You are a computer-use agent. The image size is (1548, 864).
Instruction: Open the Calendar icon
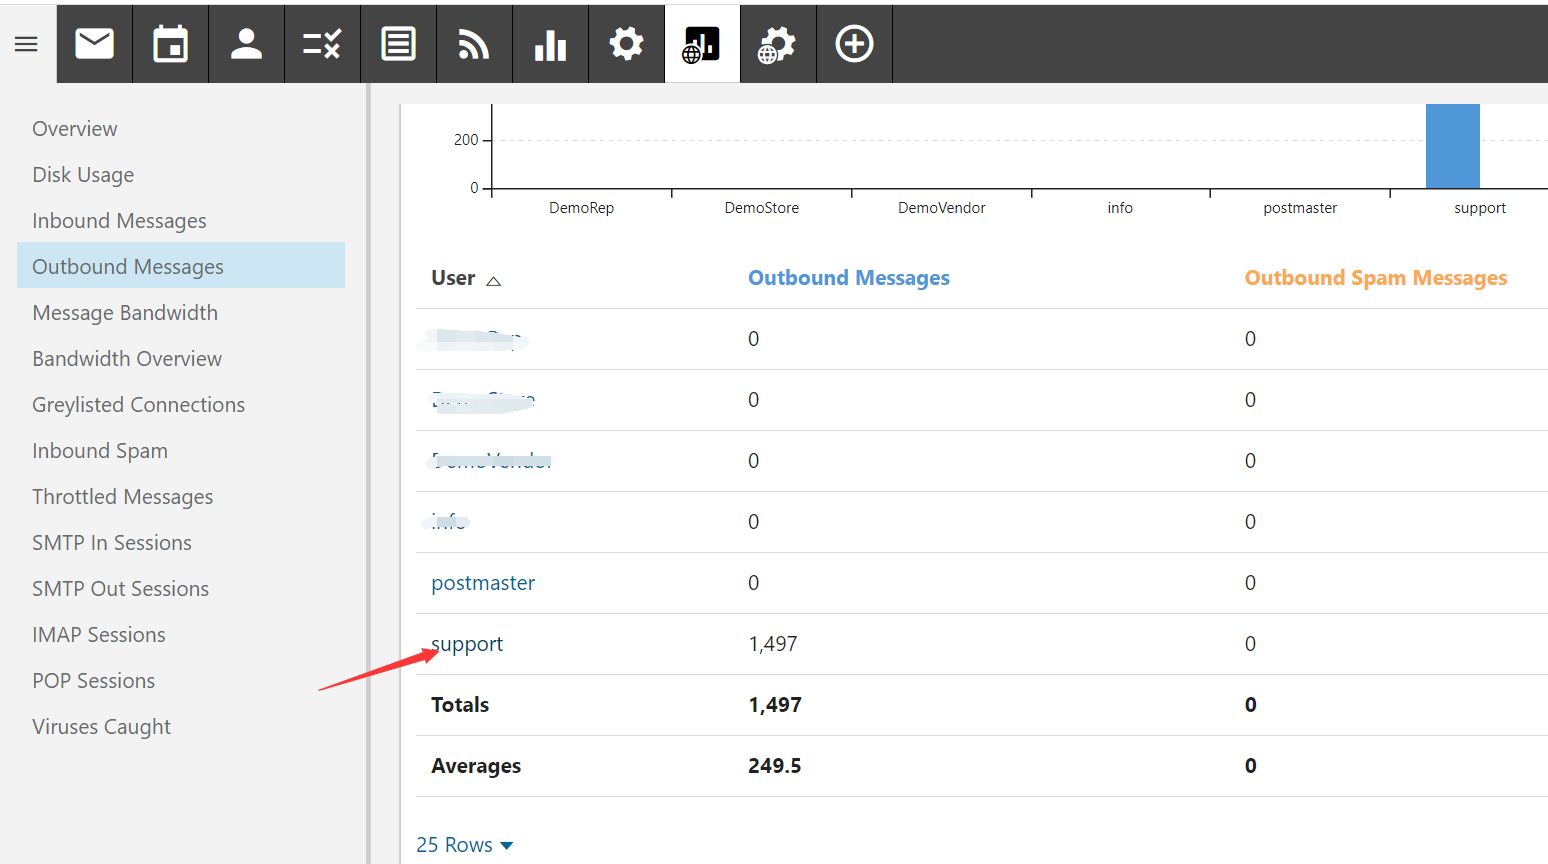pyautogui.click(x=170, y=43)
